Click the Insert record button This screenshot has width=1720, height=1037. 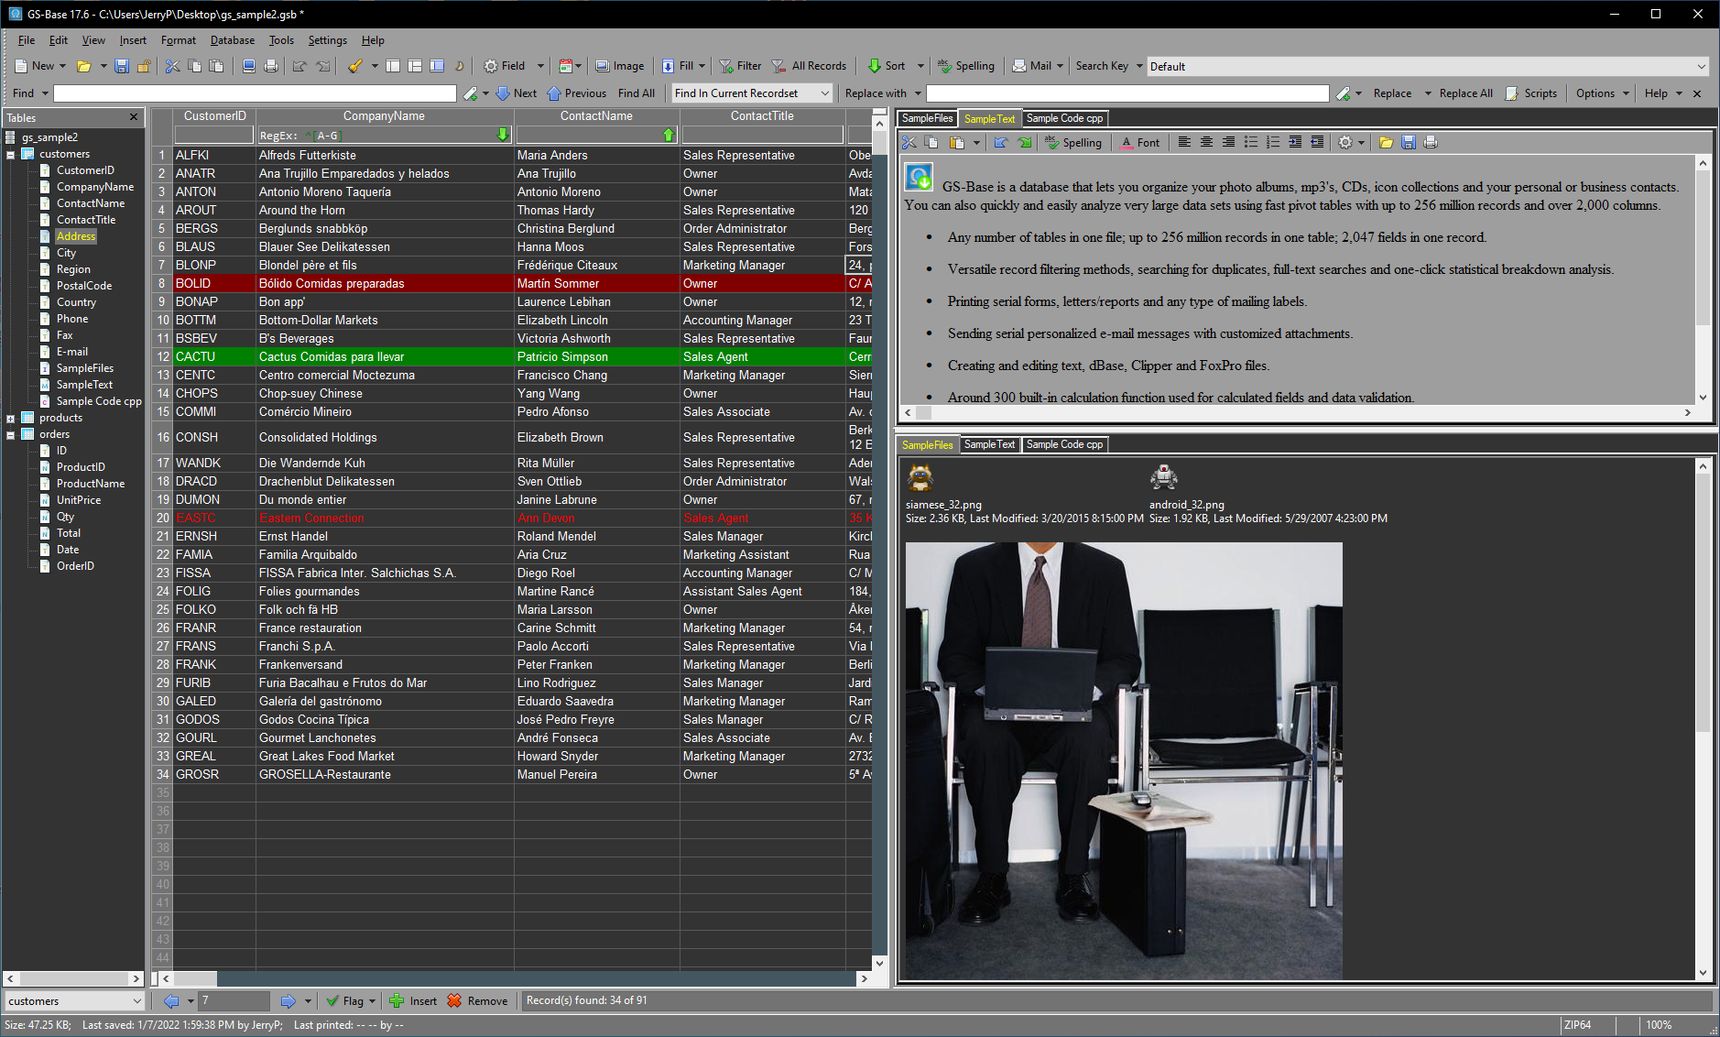tap(413, 1001)
